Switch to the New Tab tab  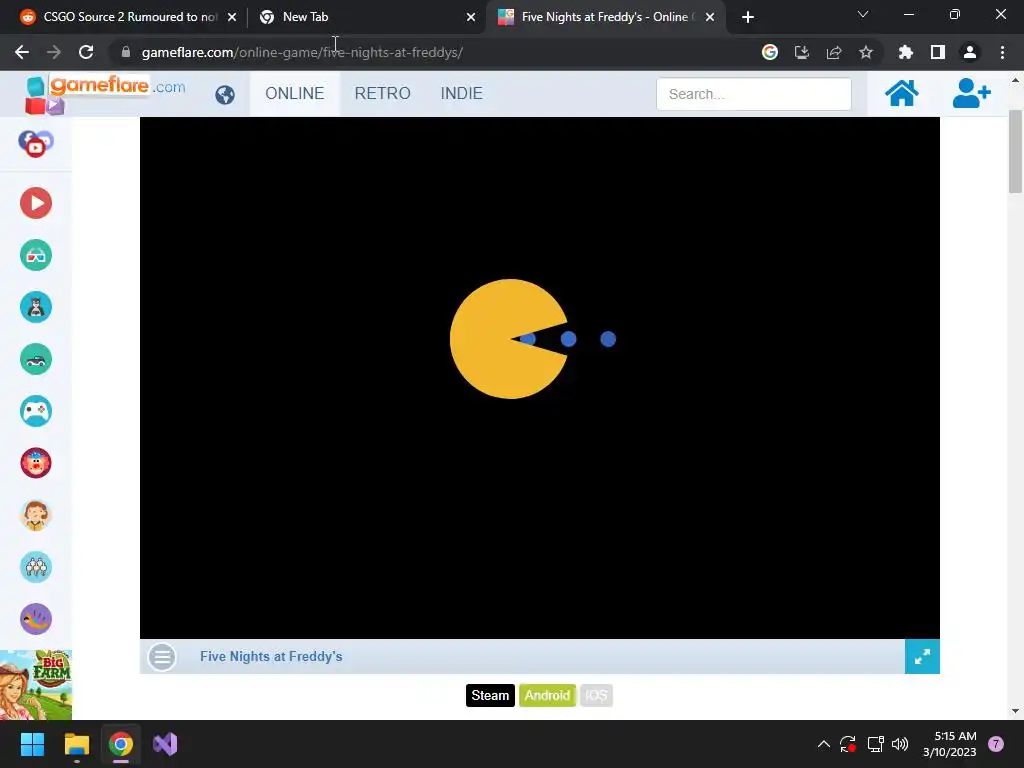point(366,17)
